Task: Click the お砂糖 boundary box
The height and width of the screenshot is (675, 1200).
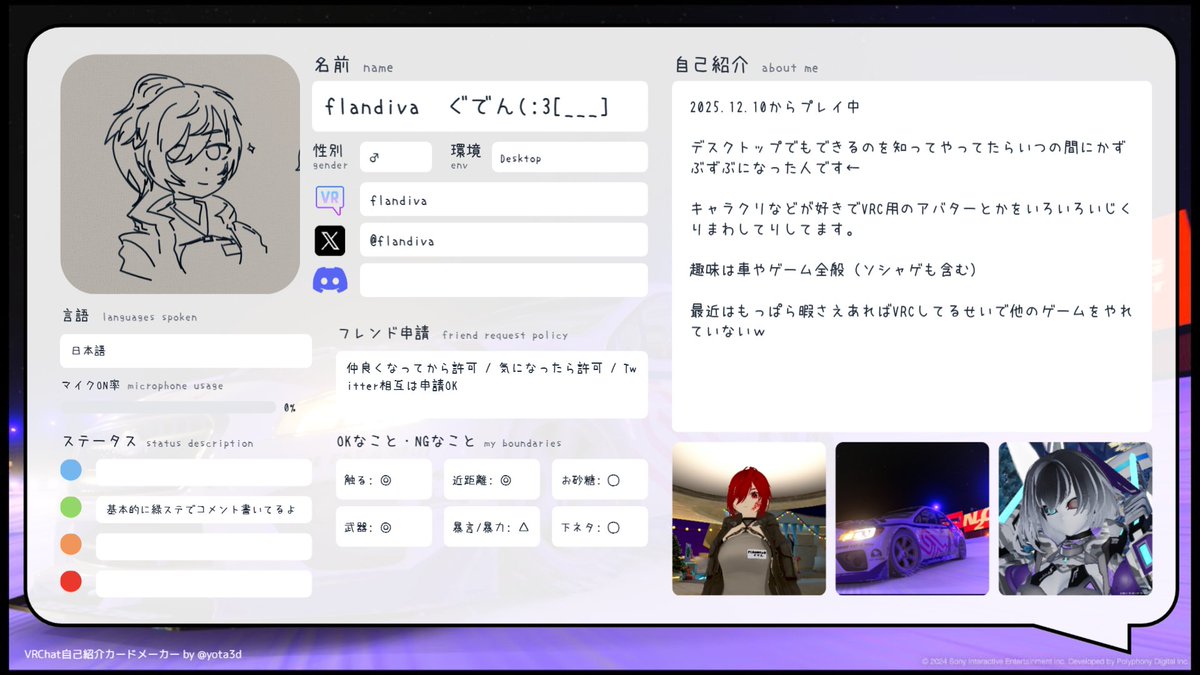Action: pos(600,479)
